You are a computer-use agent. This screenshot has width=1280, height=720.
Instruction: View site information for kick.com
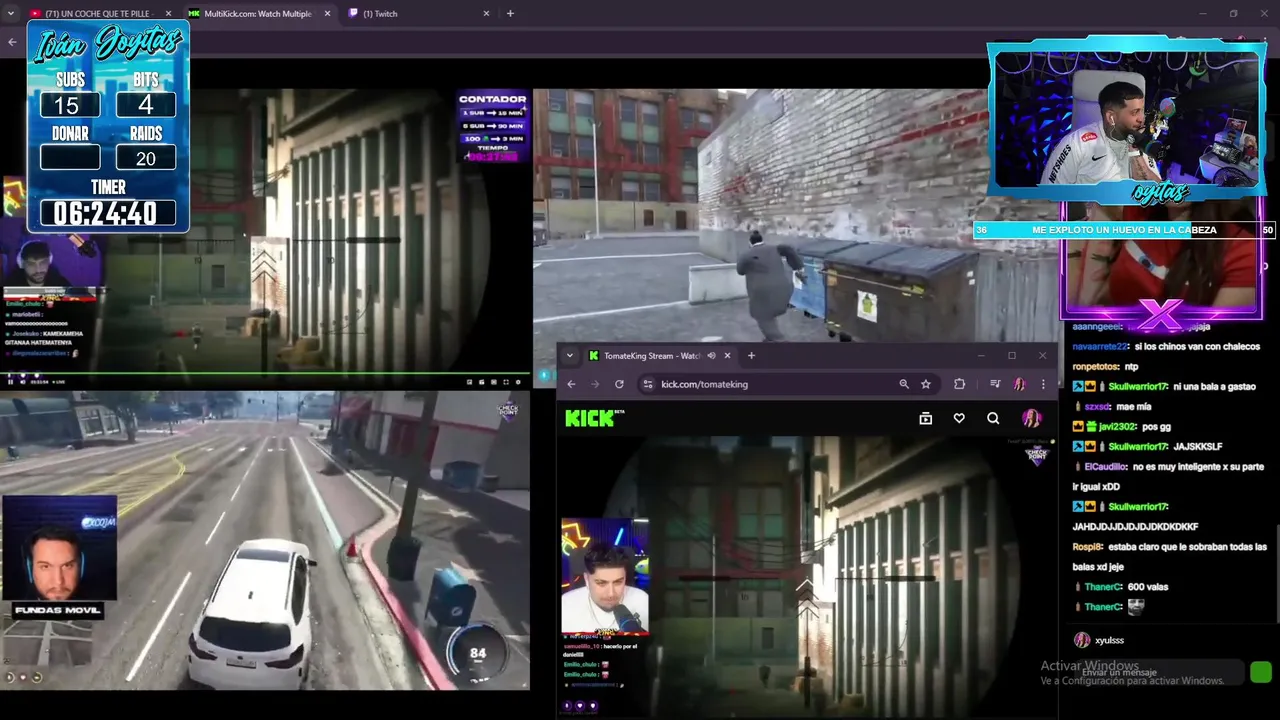[648, 384]
